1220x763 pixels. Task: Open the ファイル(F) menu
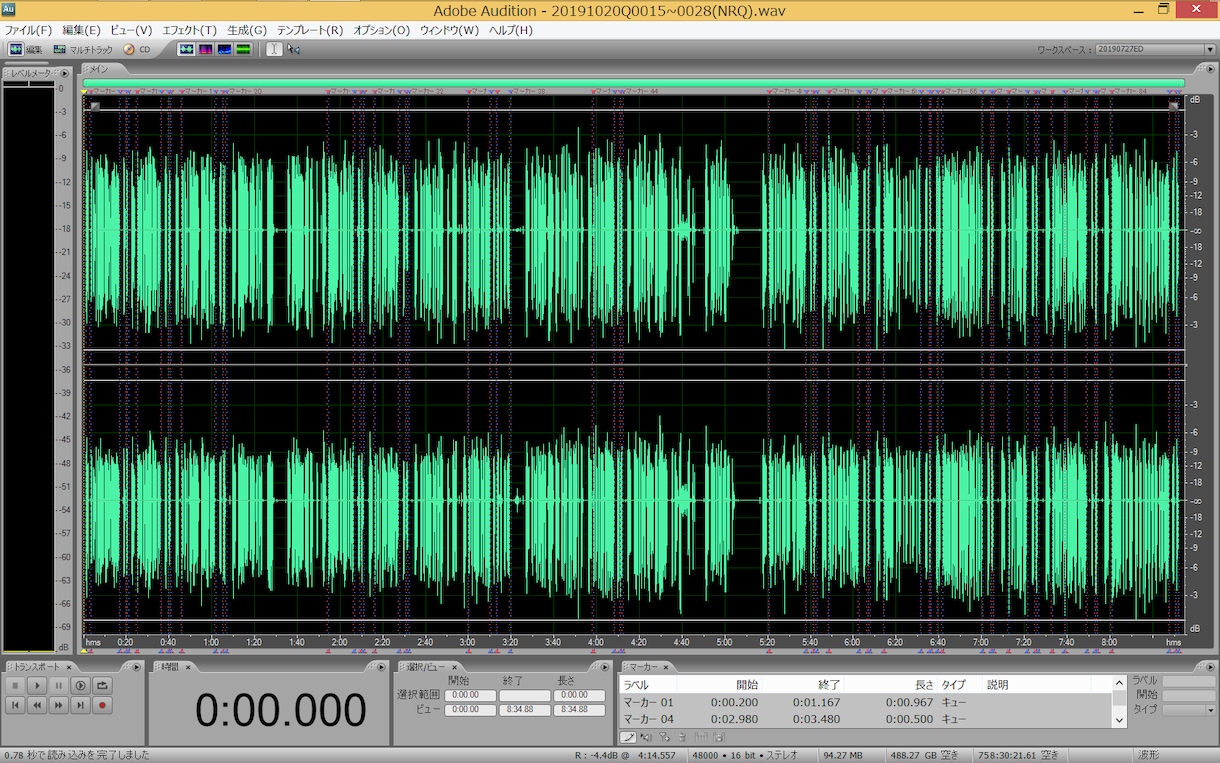(x=28, y=30)
